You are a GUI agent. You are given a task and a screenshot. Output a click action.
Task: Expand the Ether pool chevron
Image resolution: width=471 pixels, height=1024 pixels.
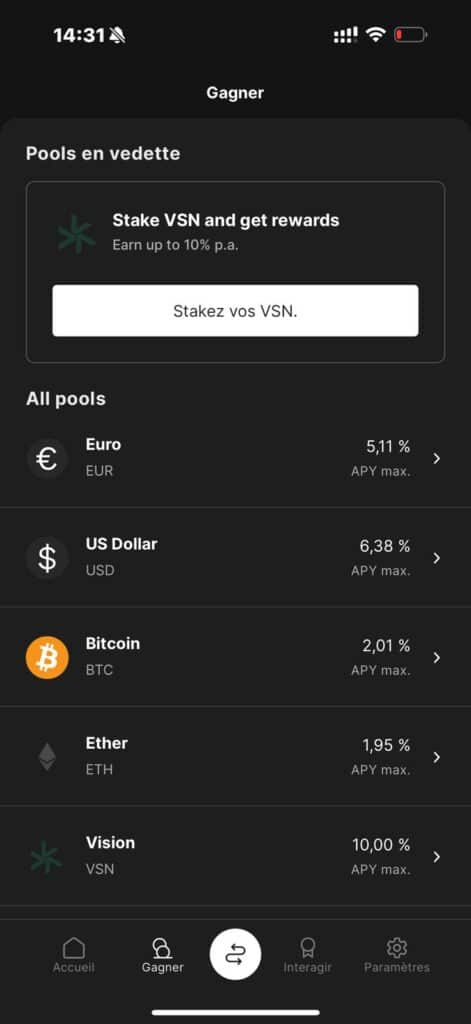(x=437, y=758)
